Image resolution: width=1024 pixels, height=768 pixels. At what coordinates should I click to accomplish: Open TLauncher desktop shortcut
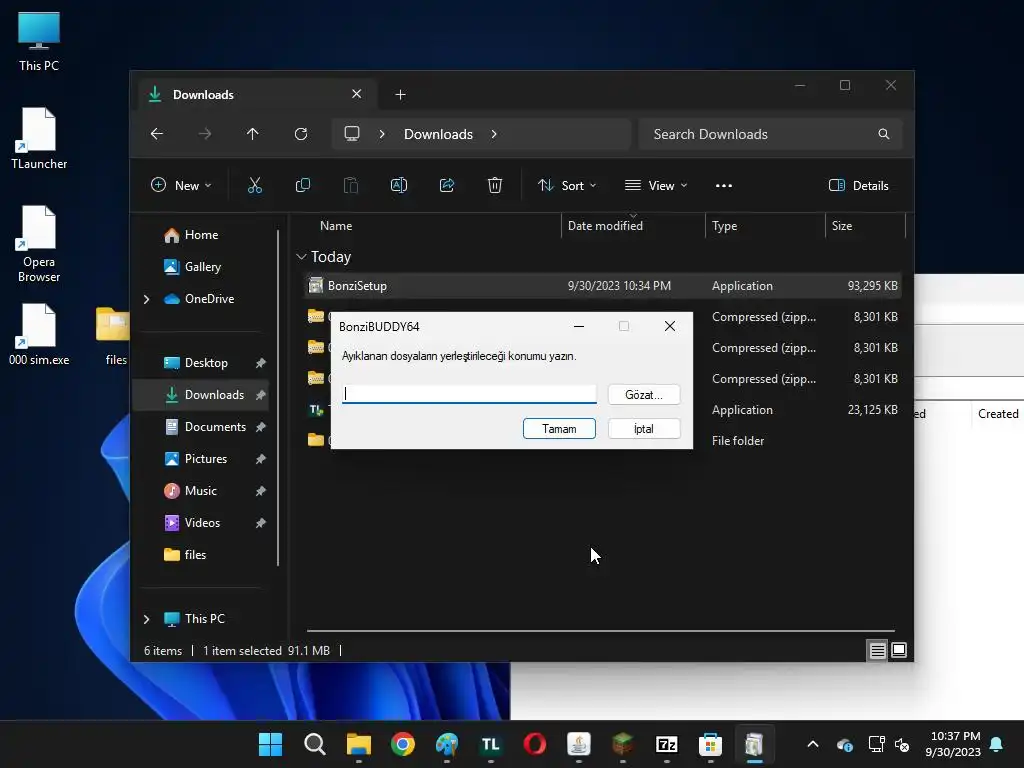pyautogui.click(x=39, y=138)
